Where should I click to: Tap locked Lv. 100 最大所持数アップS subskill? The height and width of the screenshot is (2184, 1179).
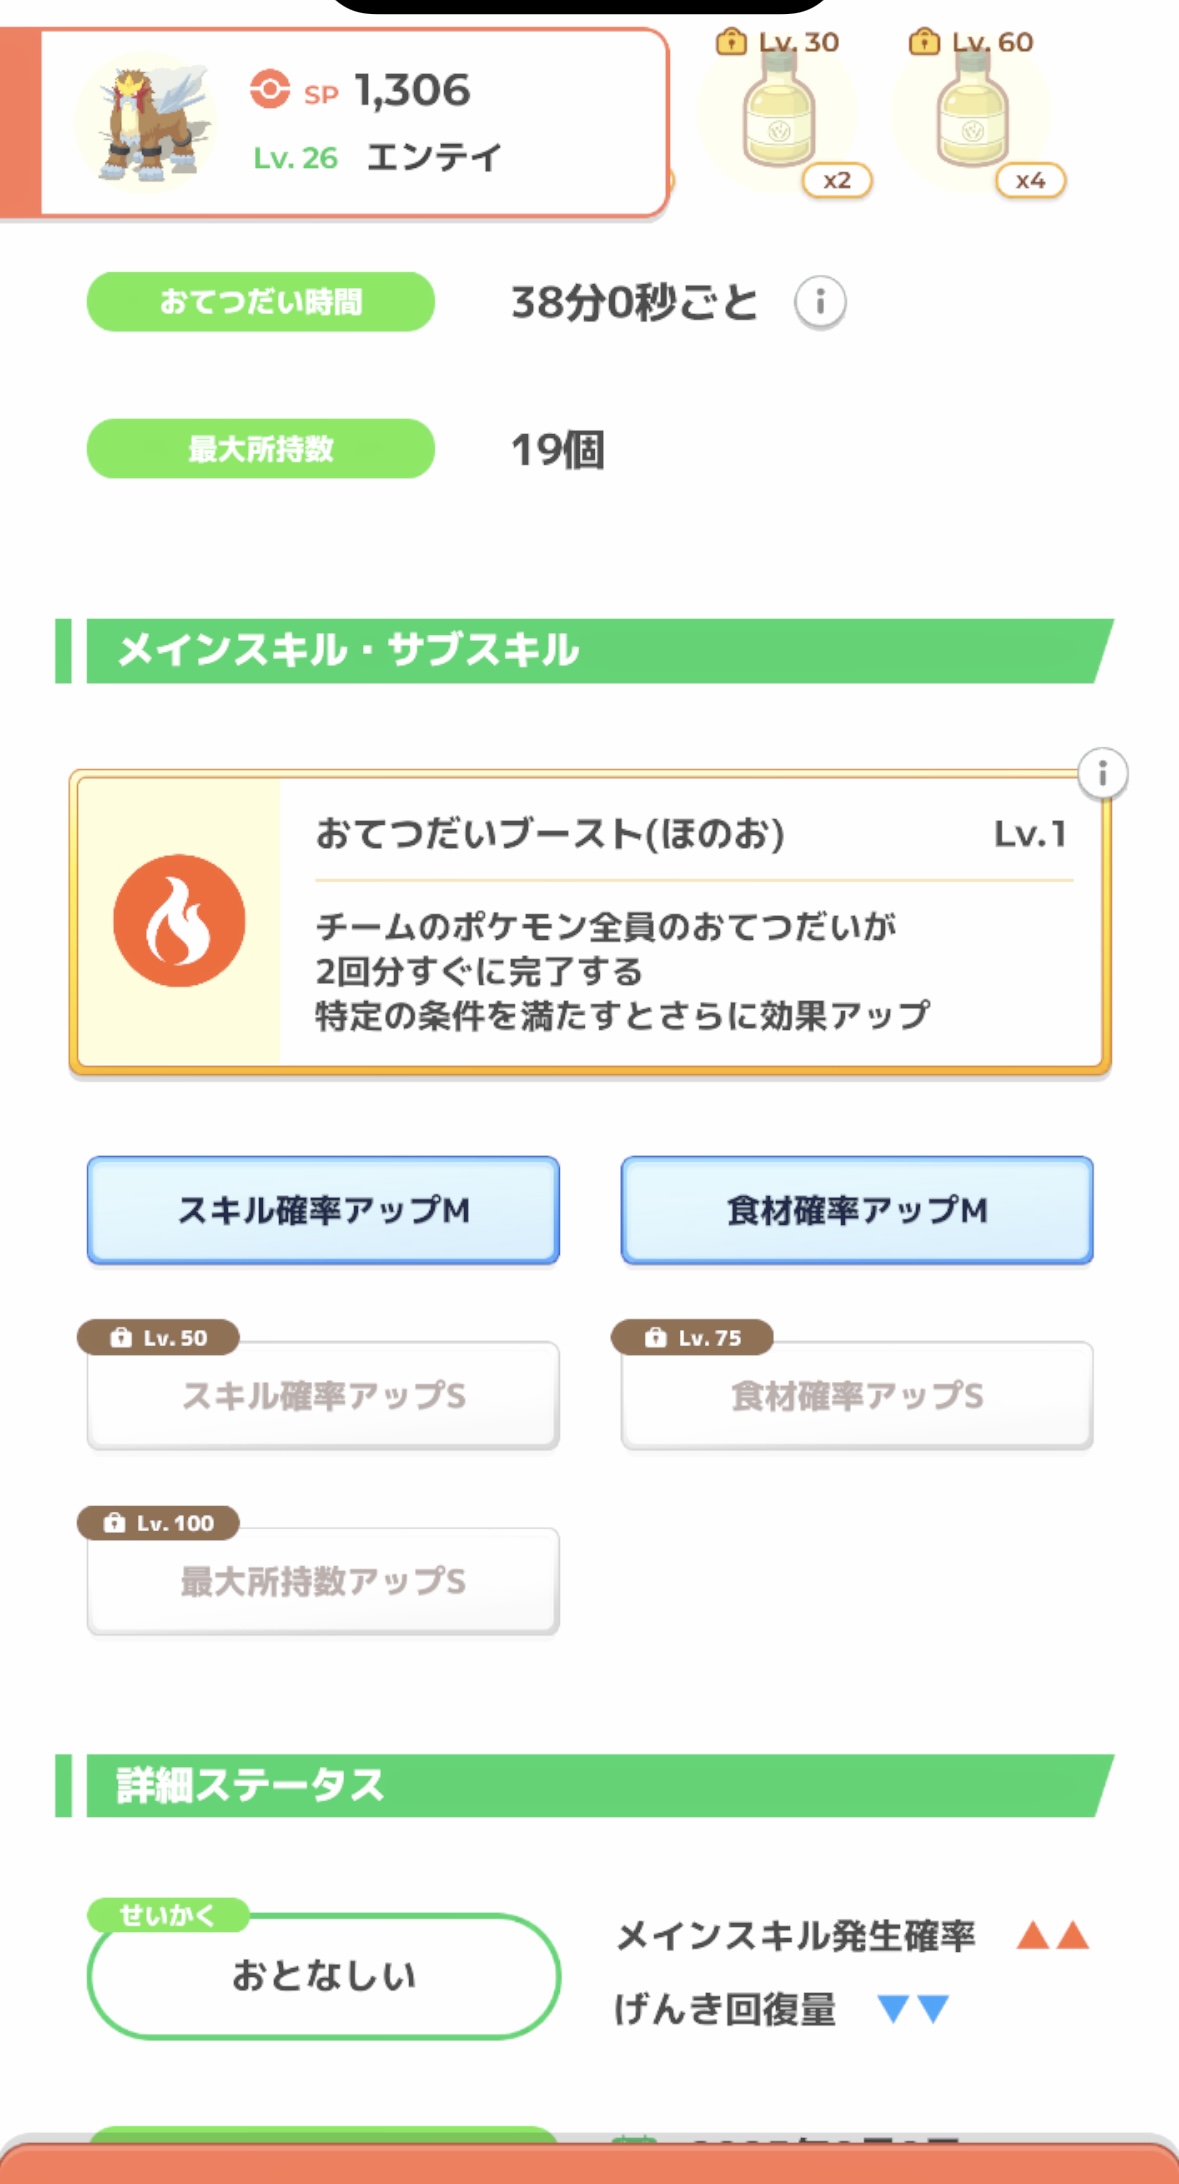click(x=323, y=1581)
